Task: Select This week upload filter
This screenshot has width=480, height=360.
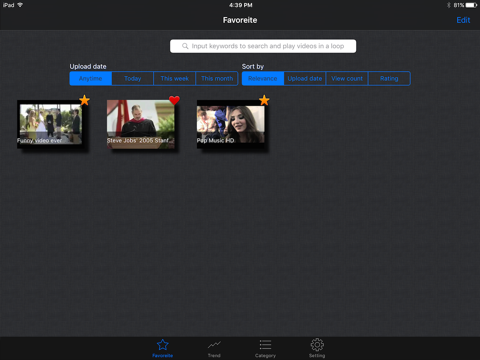Action: pos(175,79)
